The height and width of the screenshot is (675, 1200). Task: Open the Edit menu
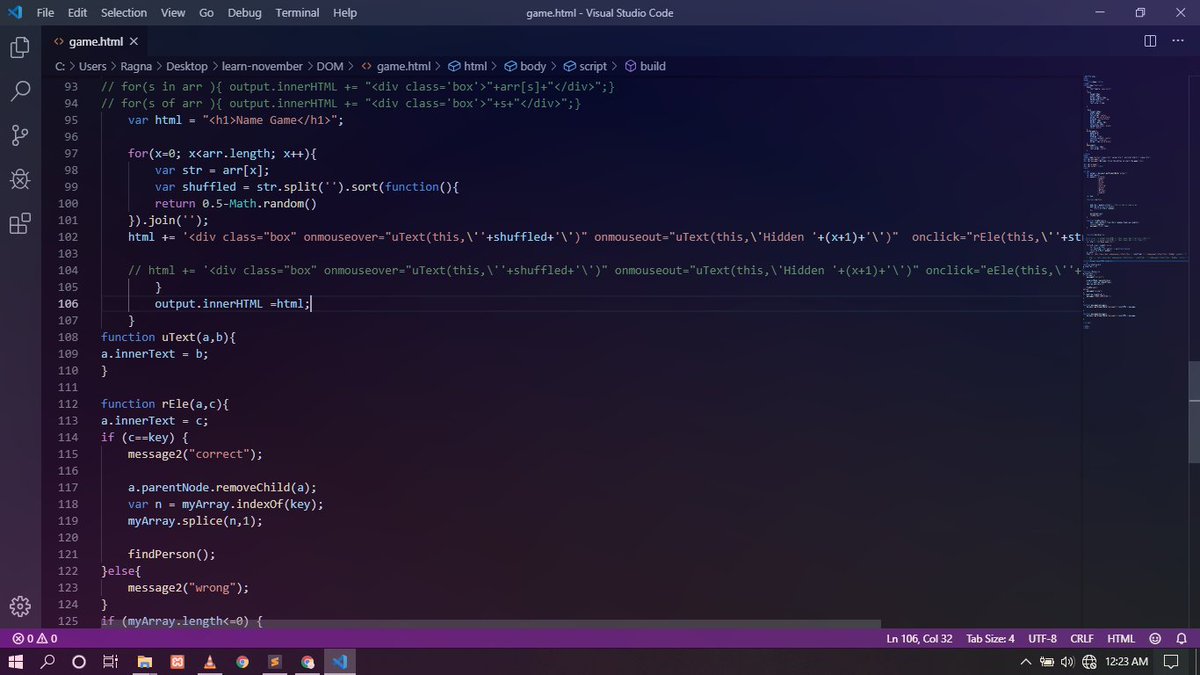click(78, 13)
